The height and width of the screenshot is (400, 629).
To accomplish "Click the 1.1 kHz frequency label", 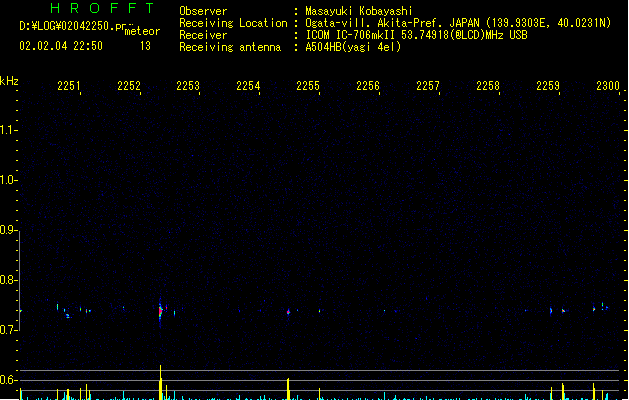I will click(8, 130).
